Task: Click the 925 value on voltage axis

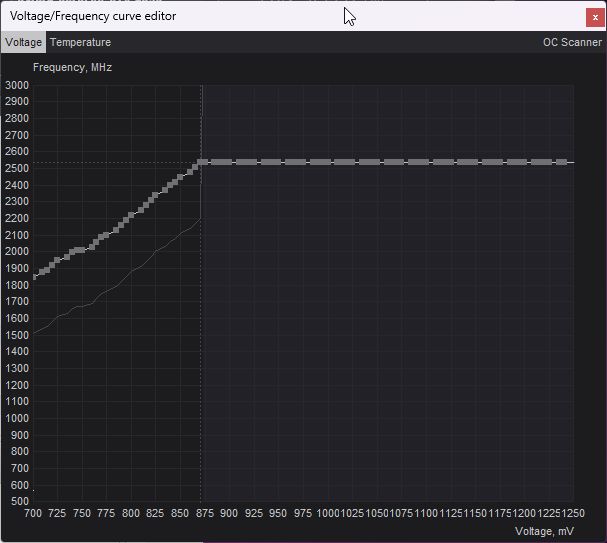Action: pyautogui.click(x=254, y=513)
